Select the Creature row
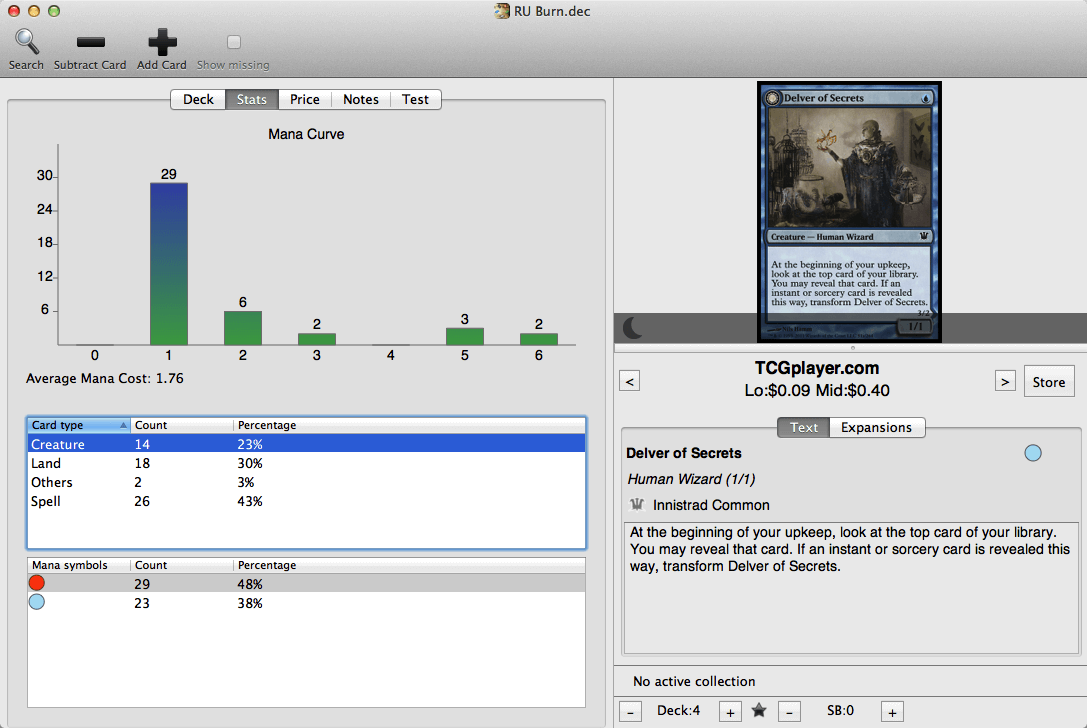Image resolution: width=1087 pixels, height=728 pixels. click(306, 444)
